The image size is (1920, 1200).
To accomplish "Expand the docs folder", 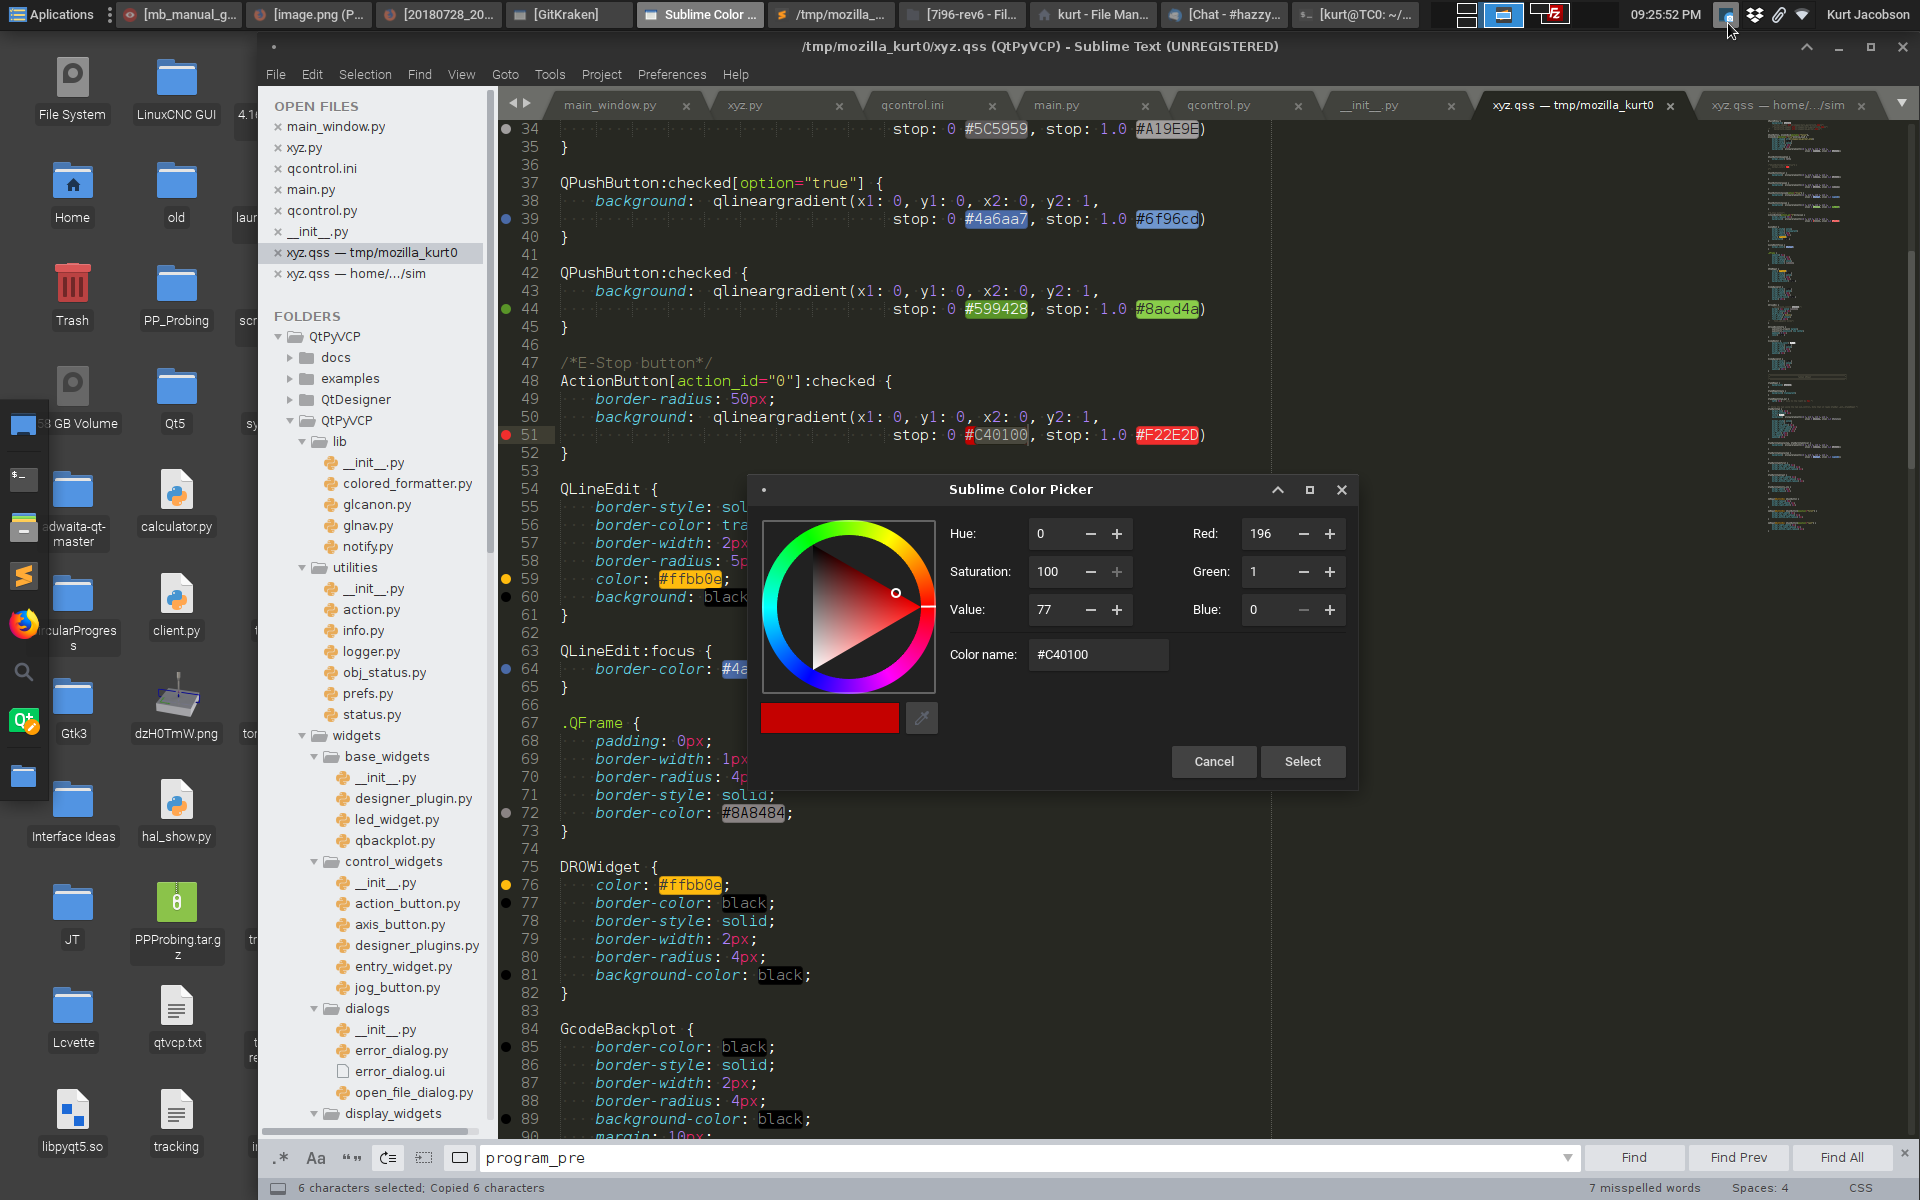I will coord(290,358).
